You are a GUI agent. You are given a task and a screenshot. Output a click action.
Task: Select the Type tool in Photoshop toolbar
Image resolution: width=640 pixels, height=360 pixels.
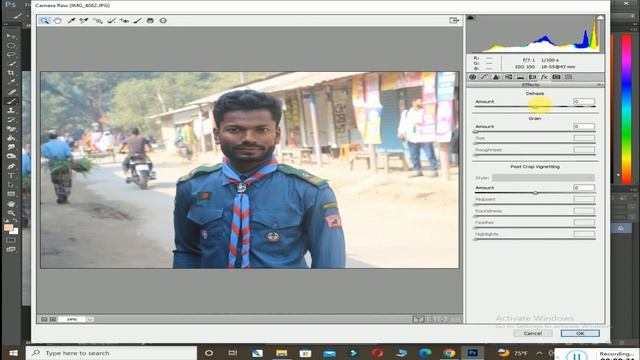(x=11, y=176)
